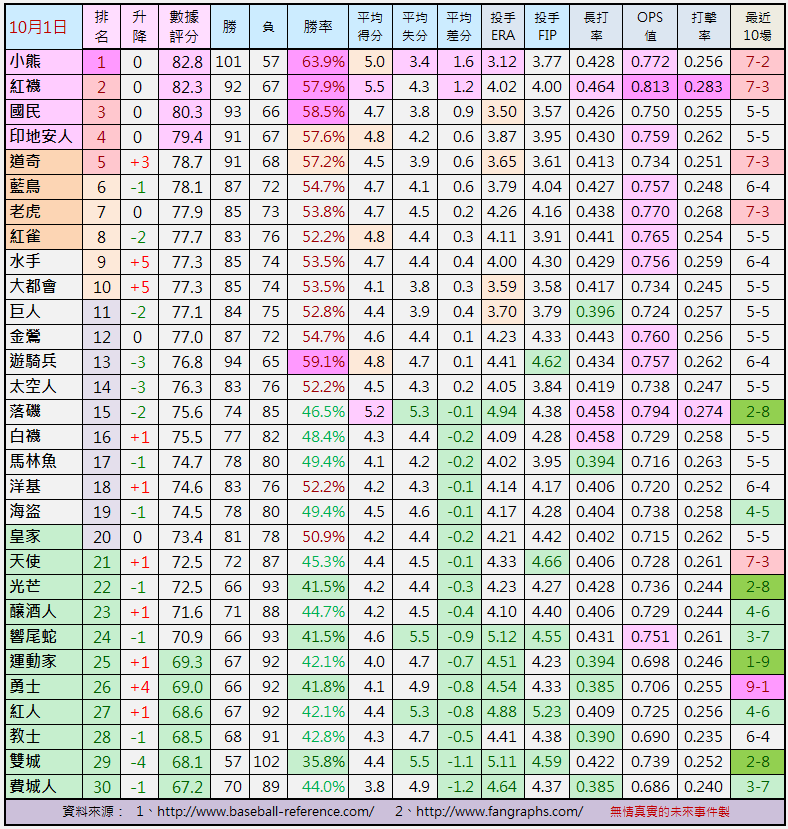The image size is (788, 829).
Task: Select the 教士 team name cell
Action: [x=44, y=738]
